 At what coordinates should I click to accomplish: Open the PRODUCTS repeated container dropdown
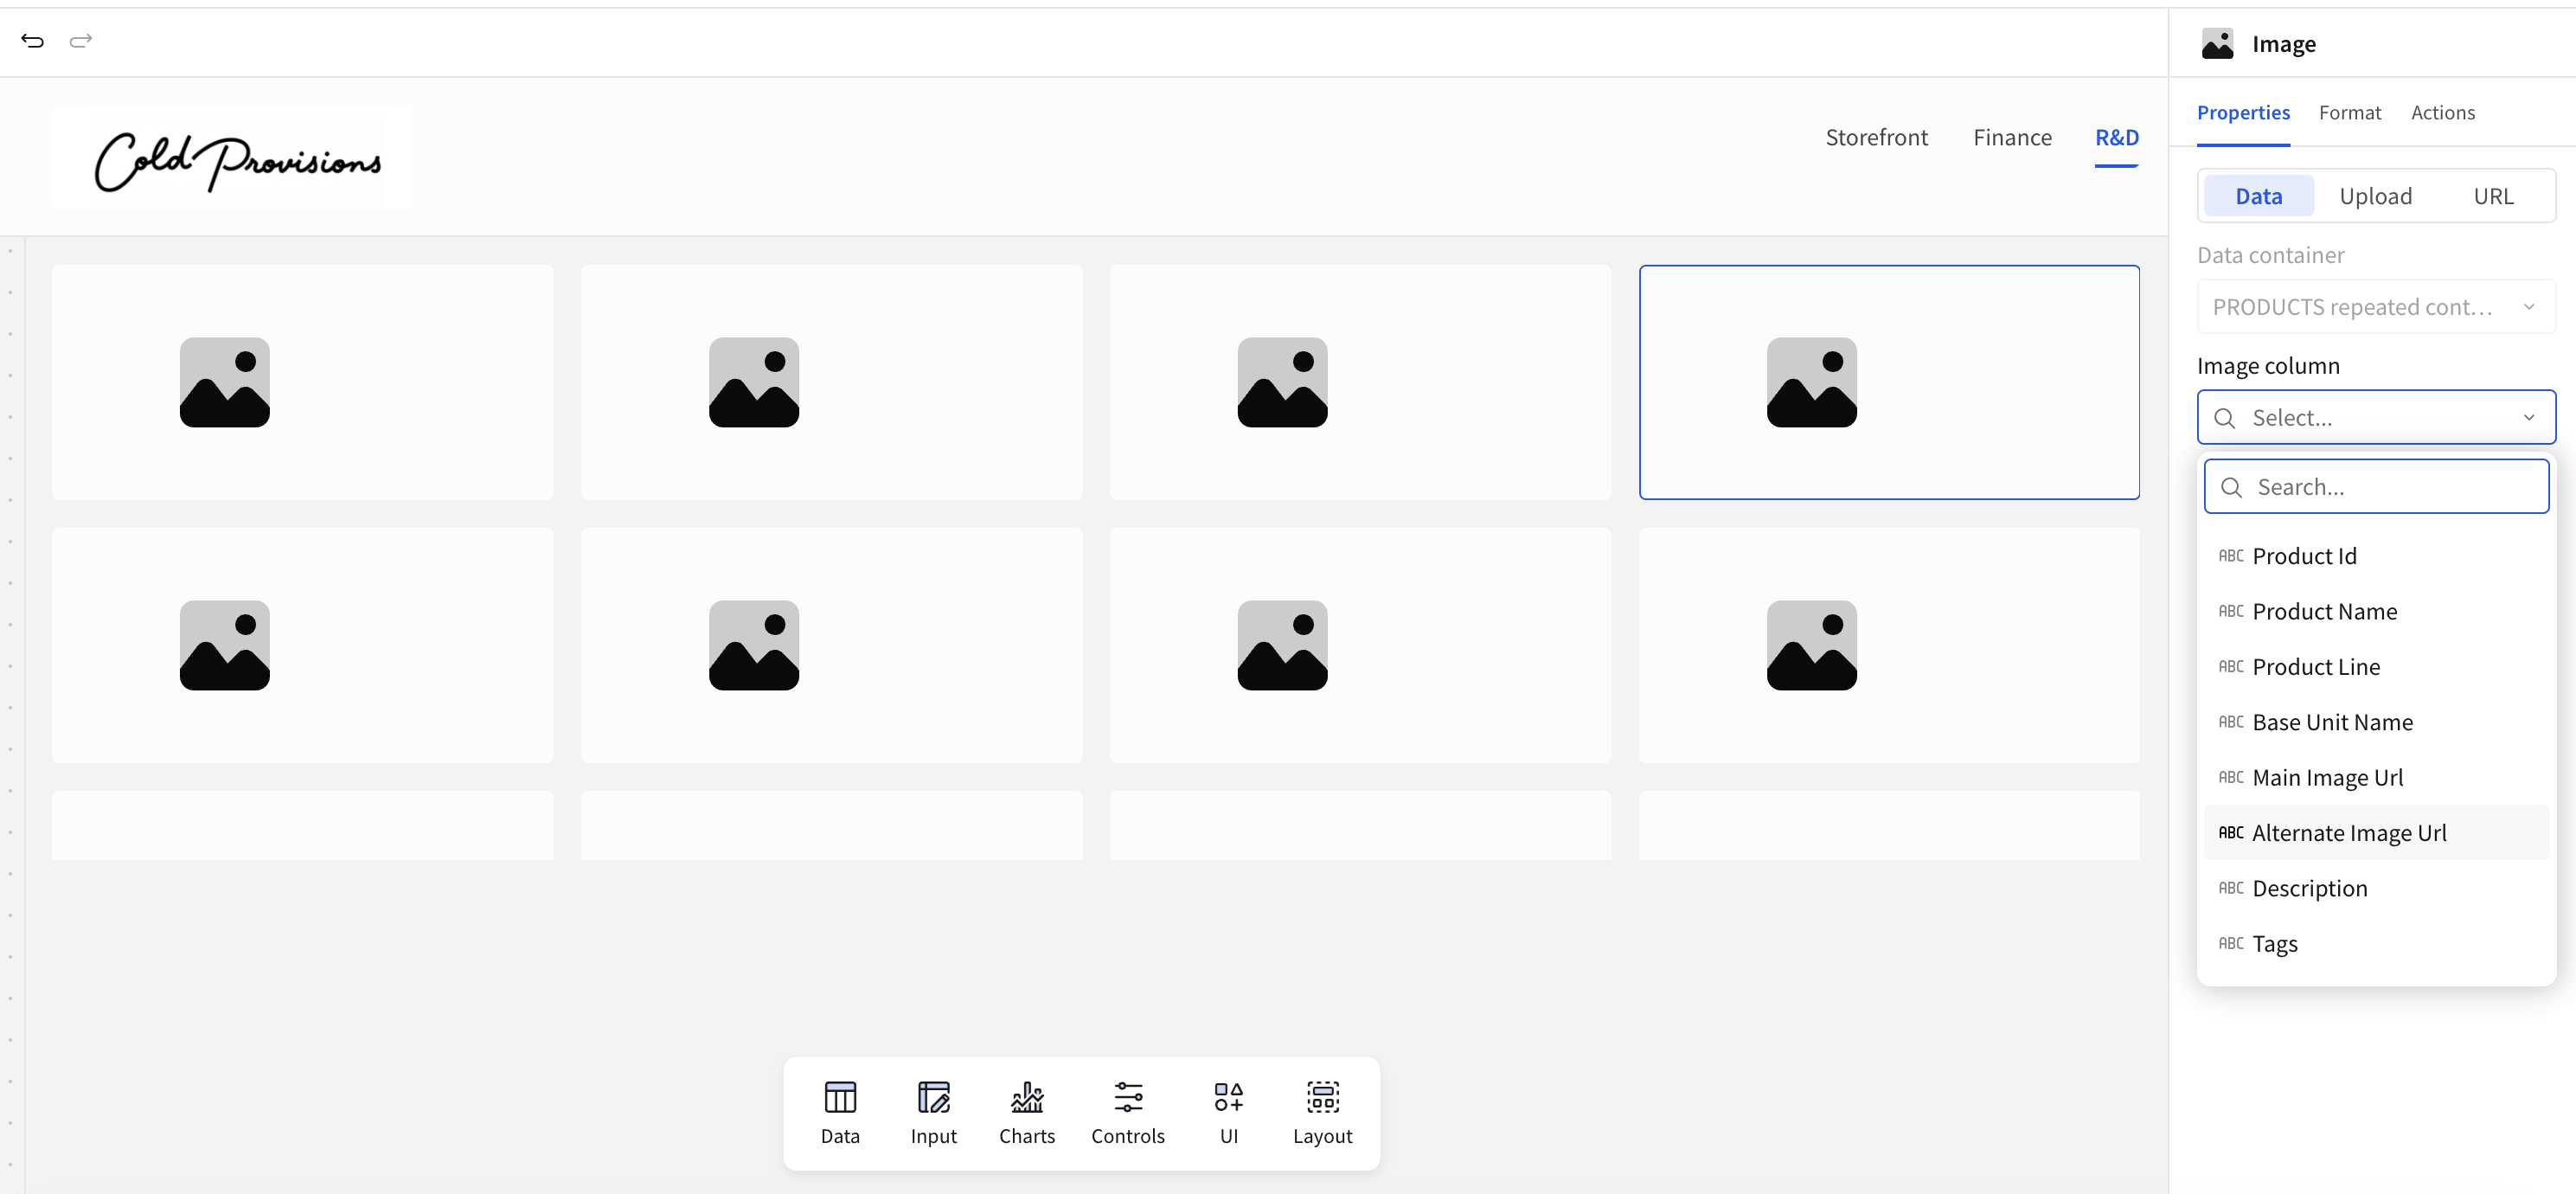tap(2376, 307)
